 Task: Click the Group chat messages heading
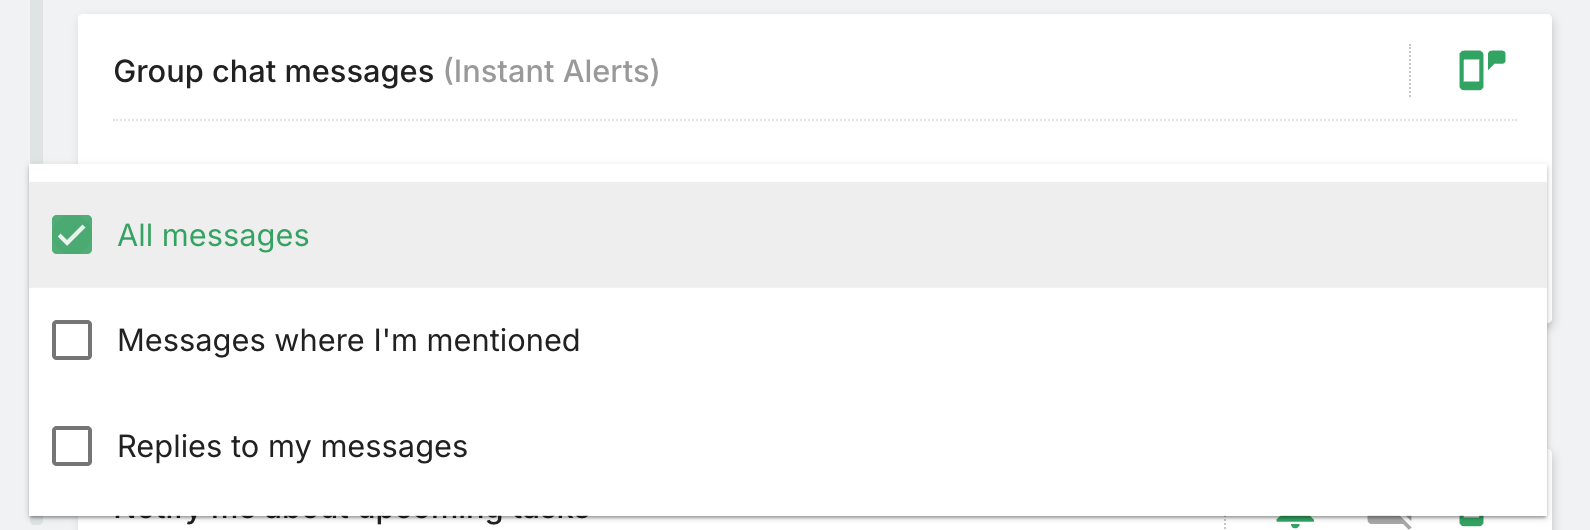pyautogui.click(x=273, y=72)
